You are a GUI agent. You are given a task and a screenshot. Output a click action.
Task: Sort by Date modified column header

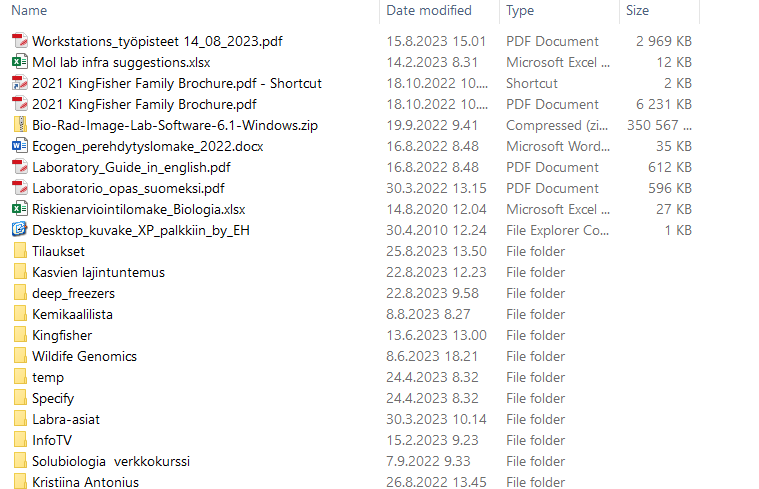click(428, 11)
